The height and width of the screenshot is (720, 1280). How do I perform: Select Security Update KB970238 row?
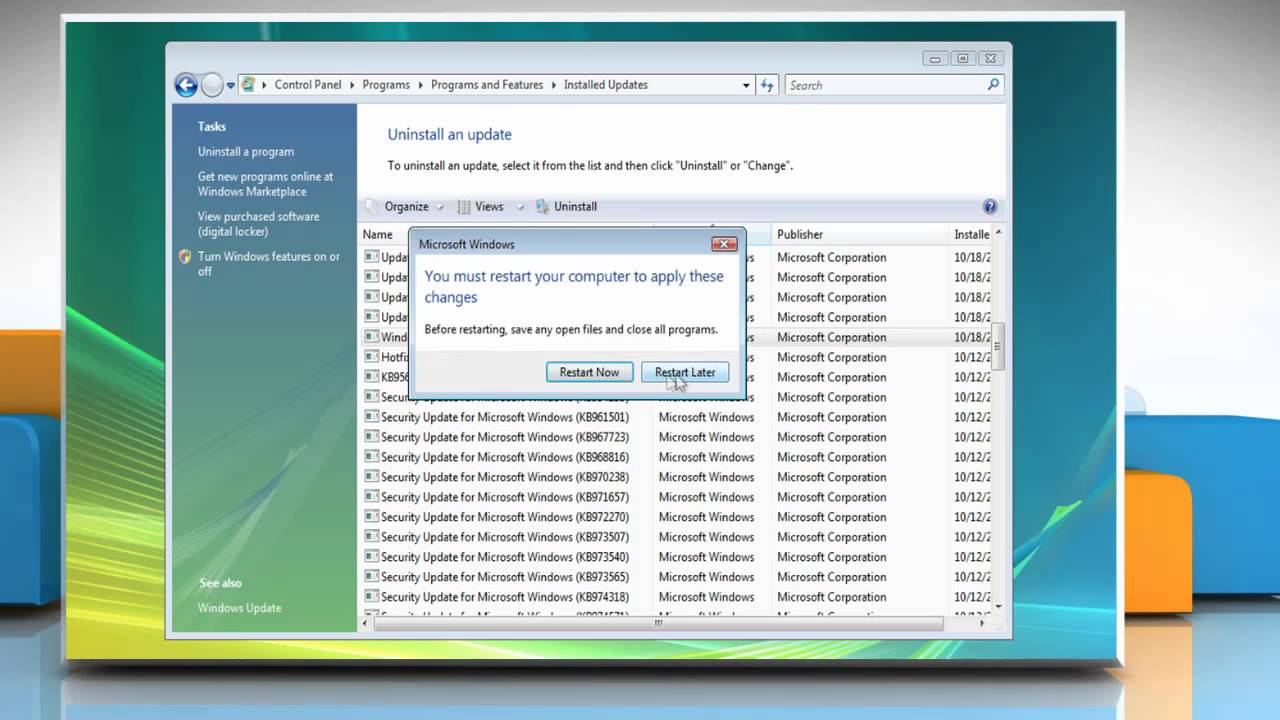point(676,477)
